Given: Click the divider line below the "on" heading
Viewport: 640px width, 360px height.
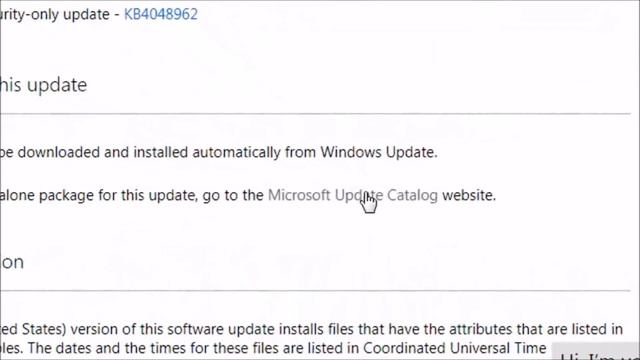Looking at the screenshot, I should click(x=315, y=291).
